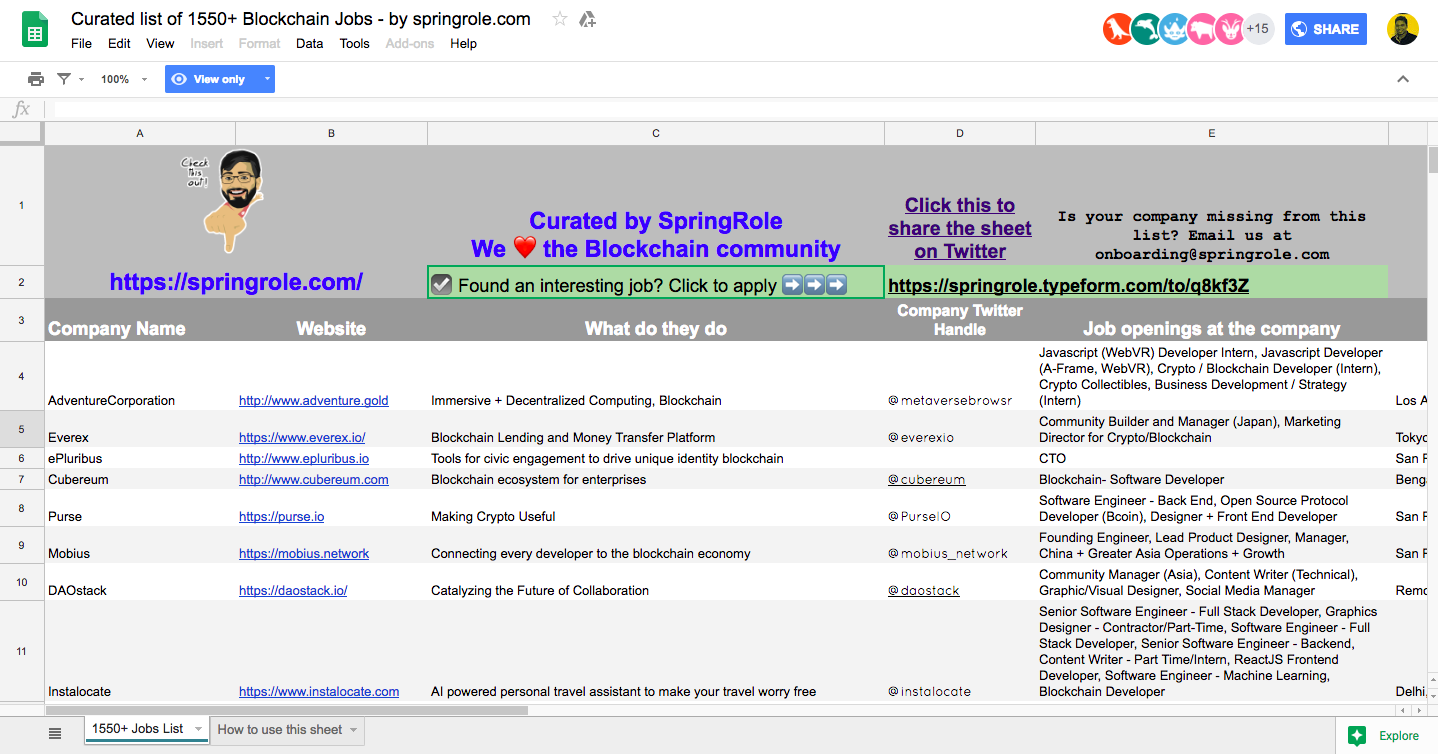The image size is (1438, 754).
Task: Click the SHARE button
Action: click(x=1325, y=29)
